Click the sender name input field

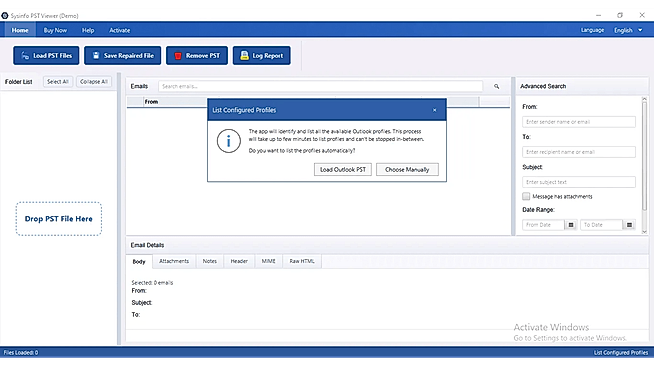579,122
